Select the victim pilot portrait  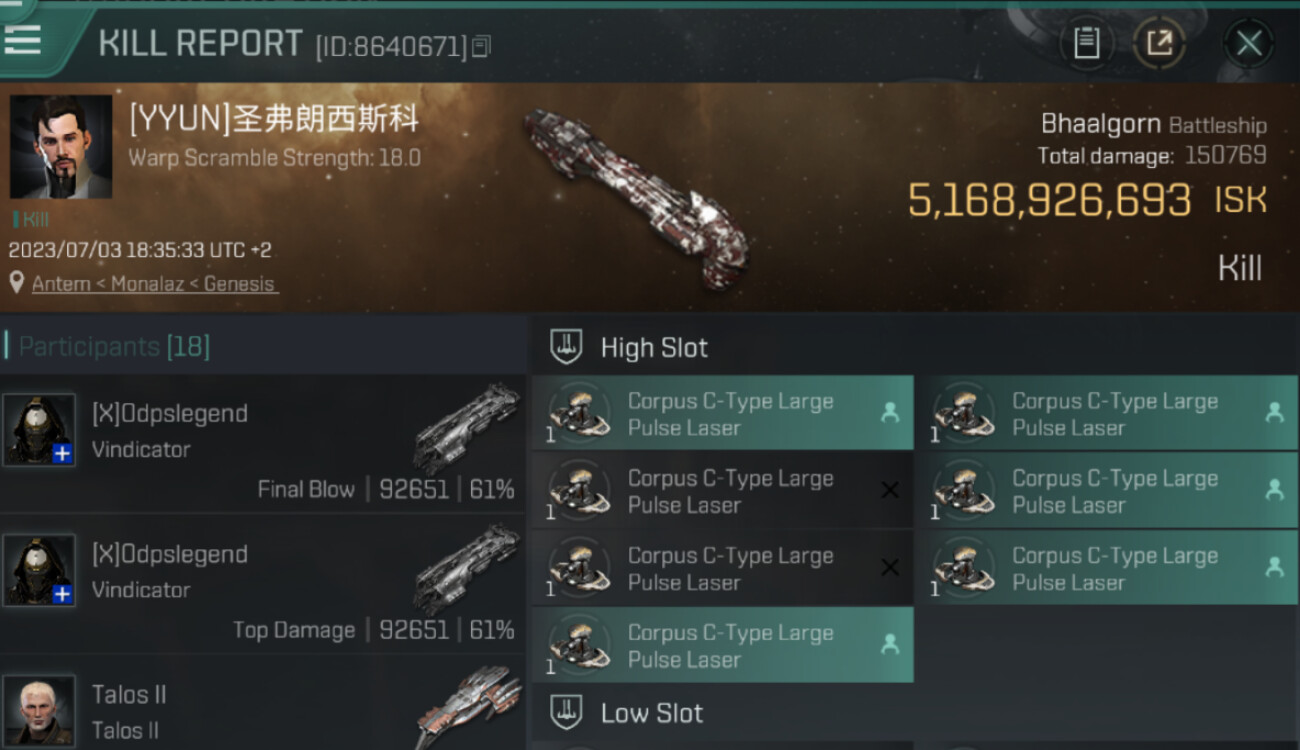(61, 147)
